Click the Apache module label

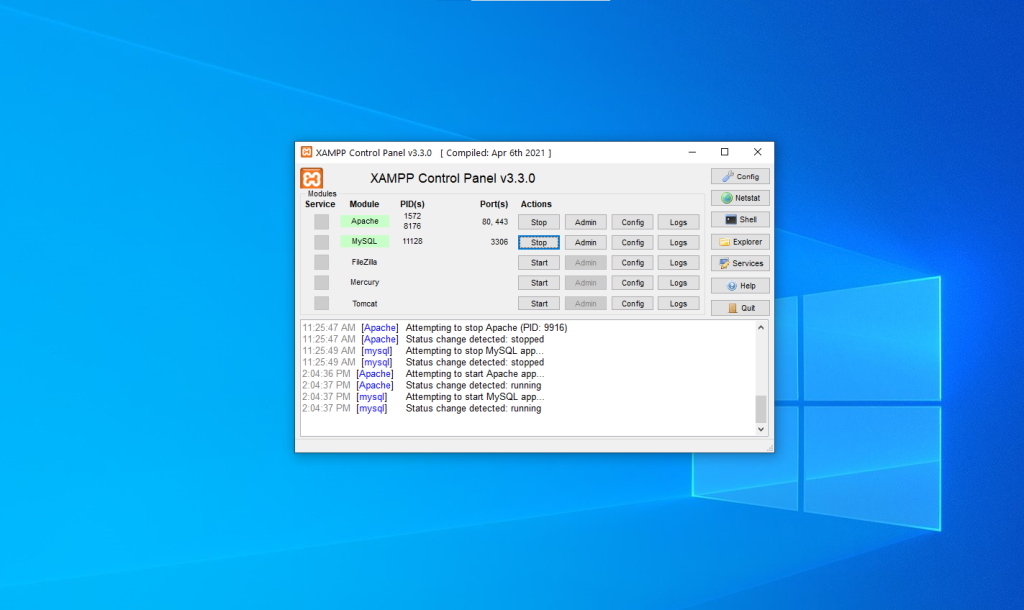point(364,221)
